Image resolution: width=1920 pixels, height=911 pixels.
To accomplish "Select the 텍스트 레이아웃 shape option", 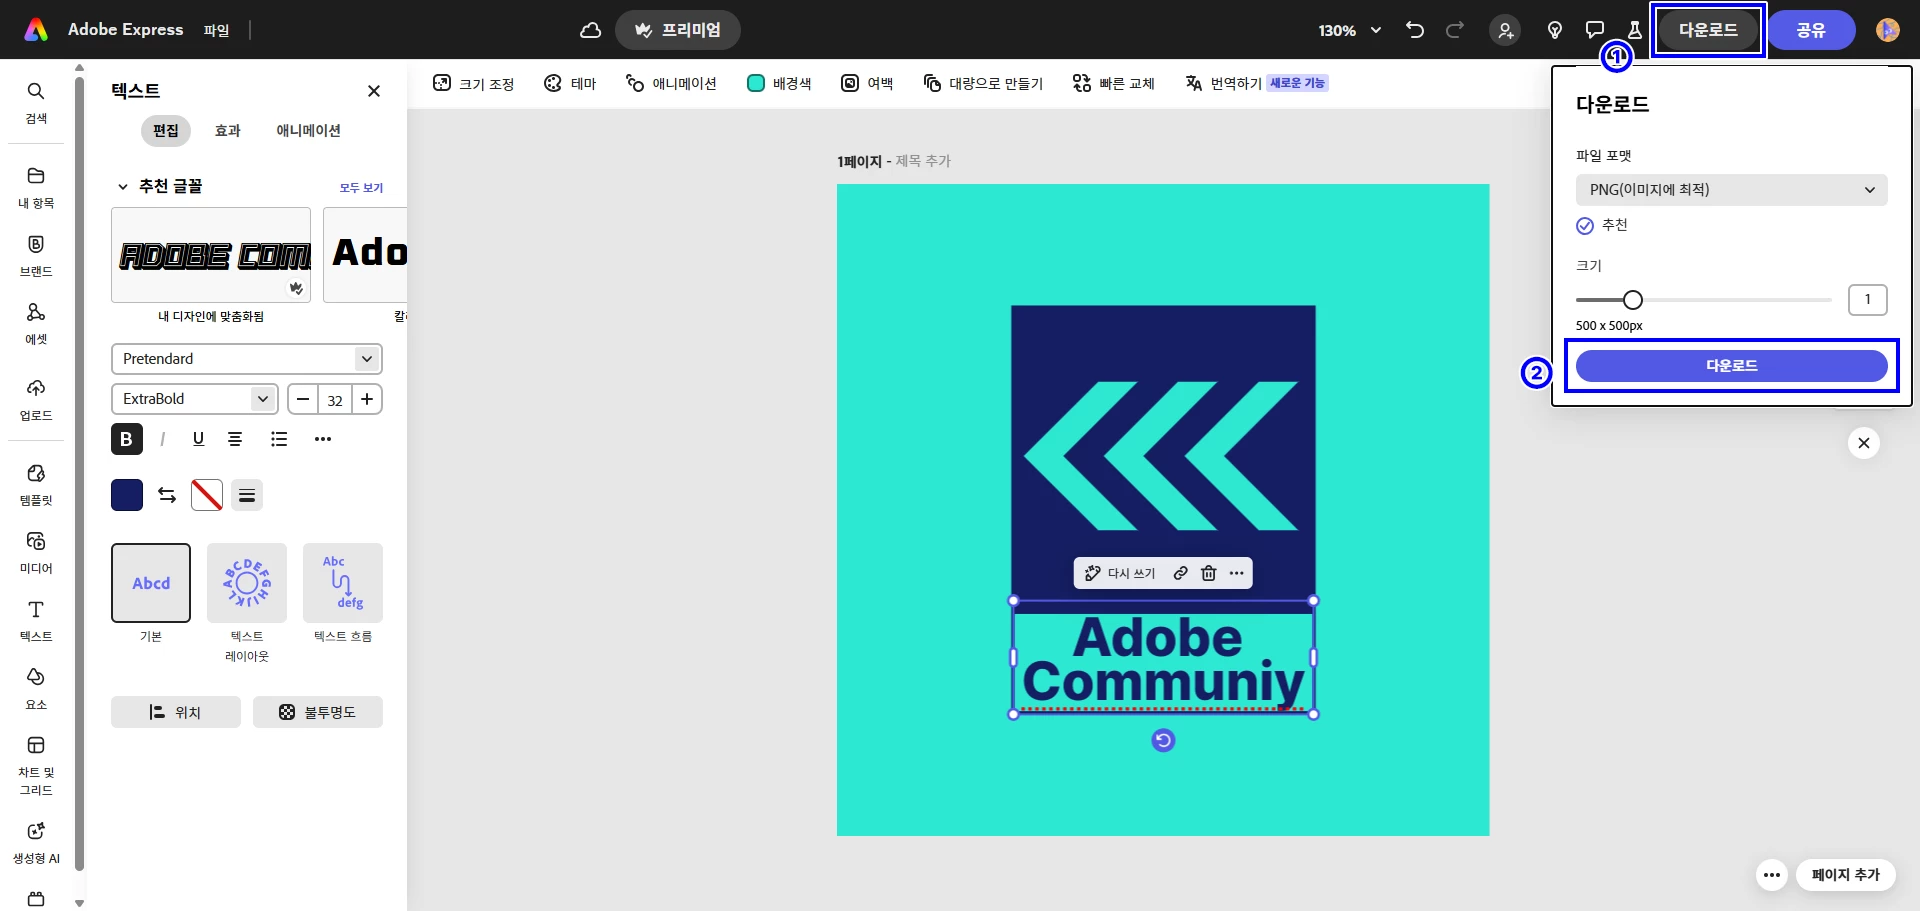I will pyautogui.click(x=247, y=583).
